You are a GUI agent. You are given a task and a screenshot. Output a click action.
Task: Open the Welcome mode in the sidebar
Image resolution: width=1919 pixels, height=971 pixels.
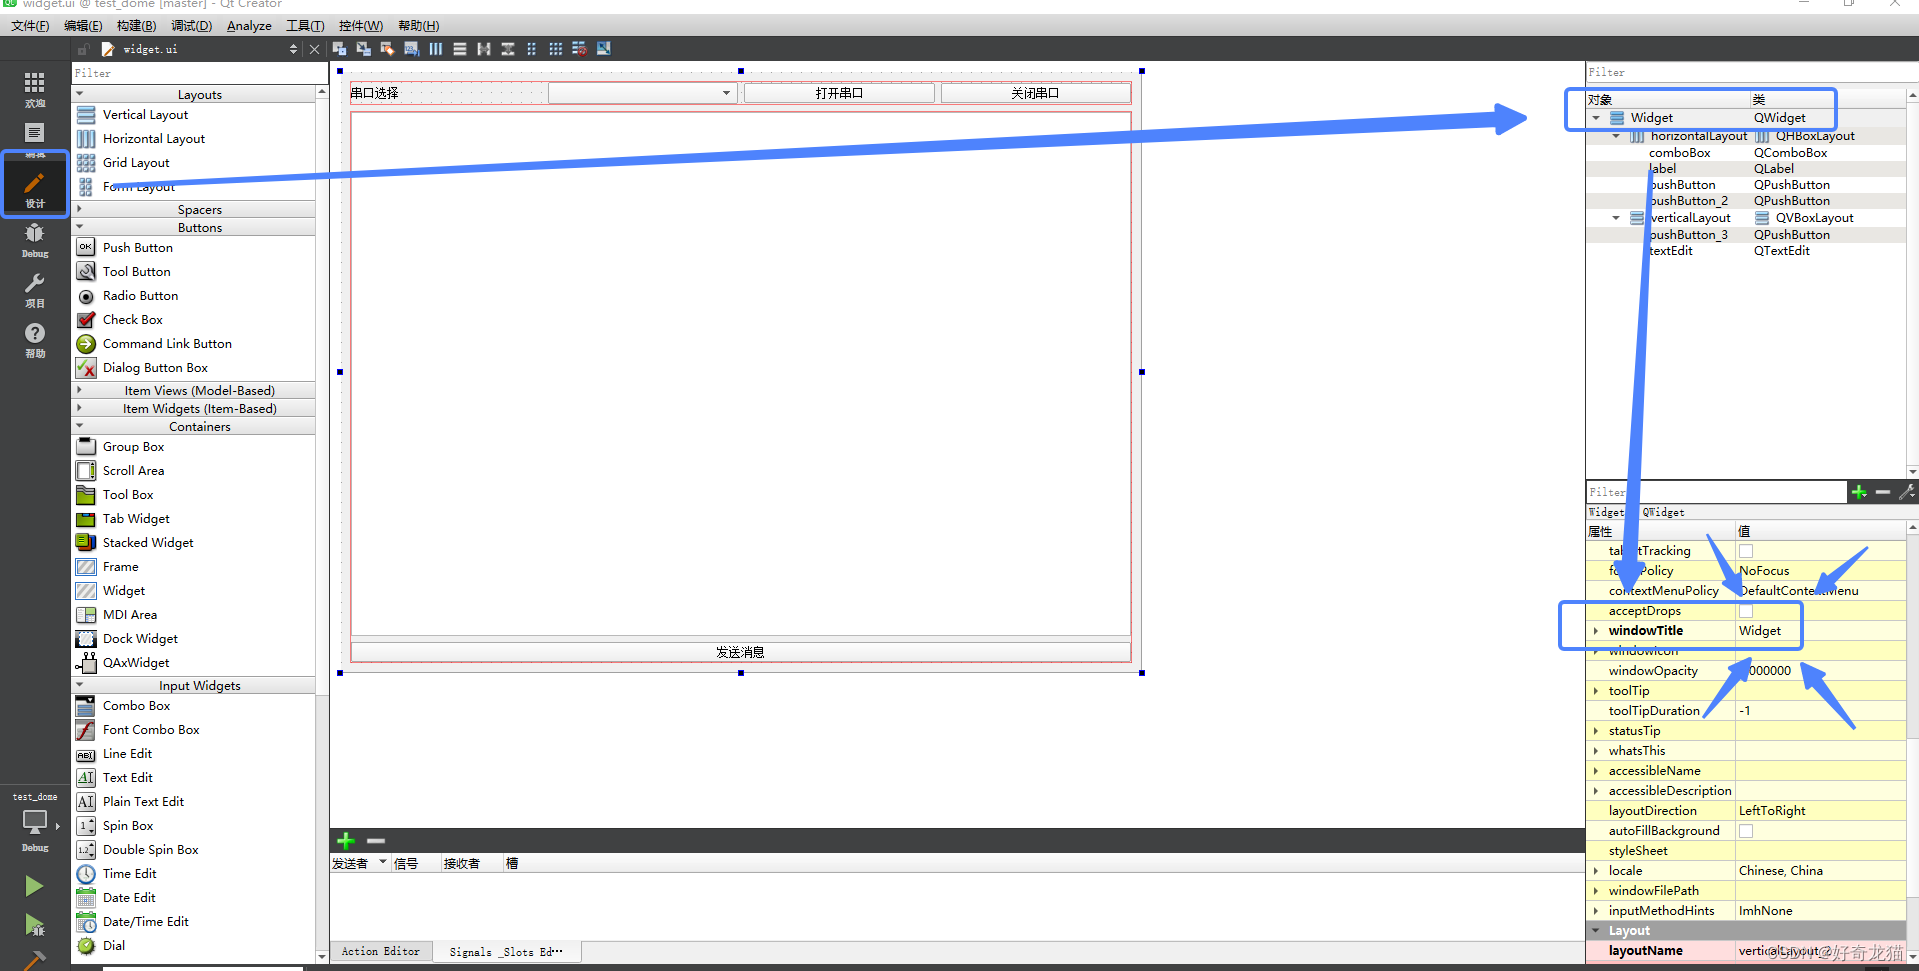(35, 88)
